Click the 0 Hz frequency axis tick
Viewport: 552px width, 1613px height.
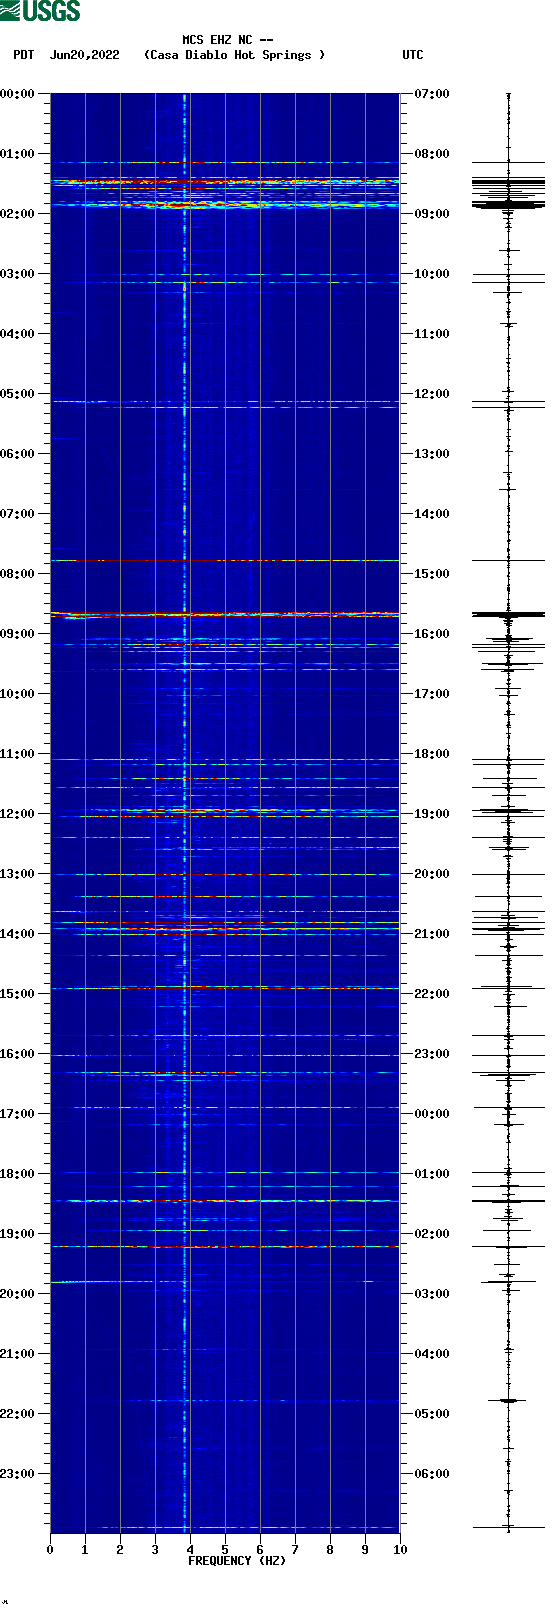[50, 1550]
